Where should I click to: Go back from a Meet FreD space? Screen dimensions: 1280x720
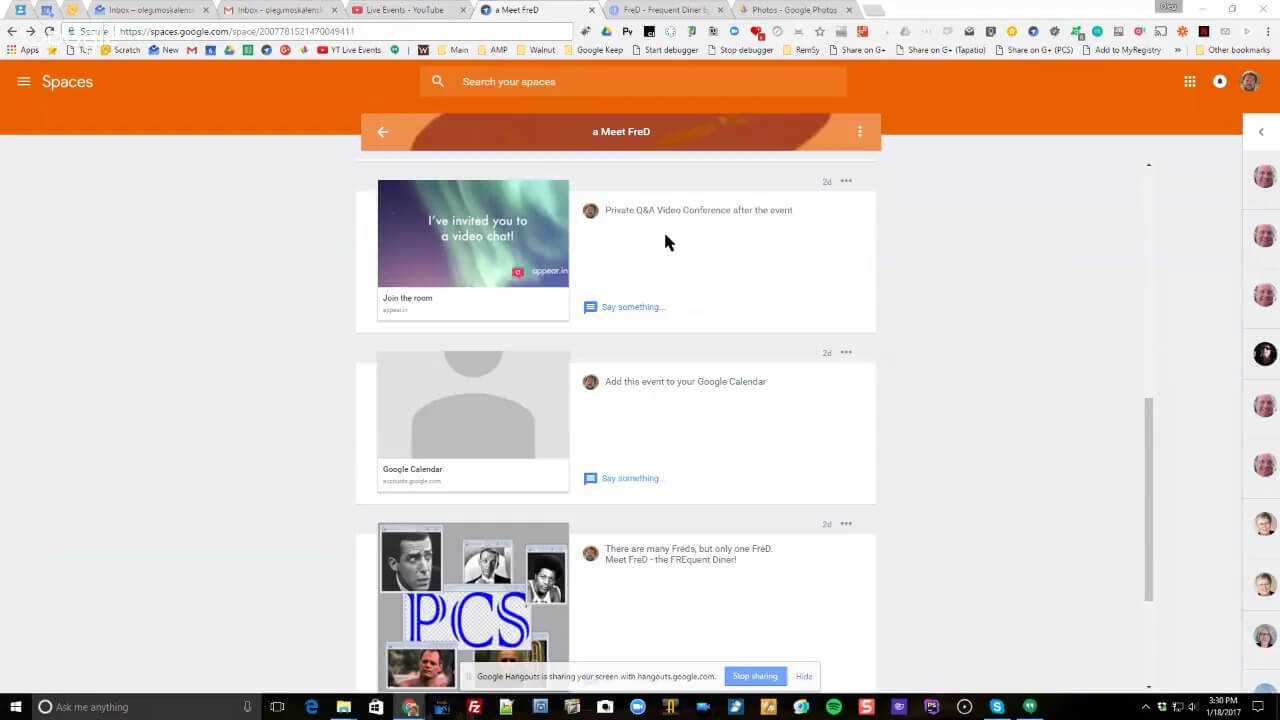tap(383, 132)
